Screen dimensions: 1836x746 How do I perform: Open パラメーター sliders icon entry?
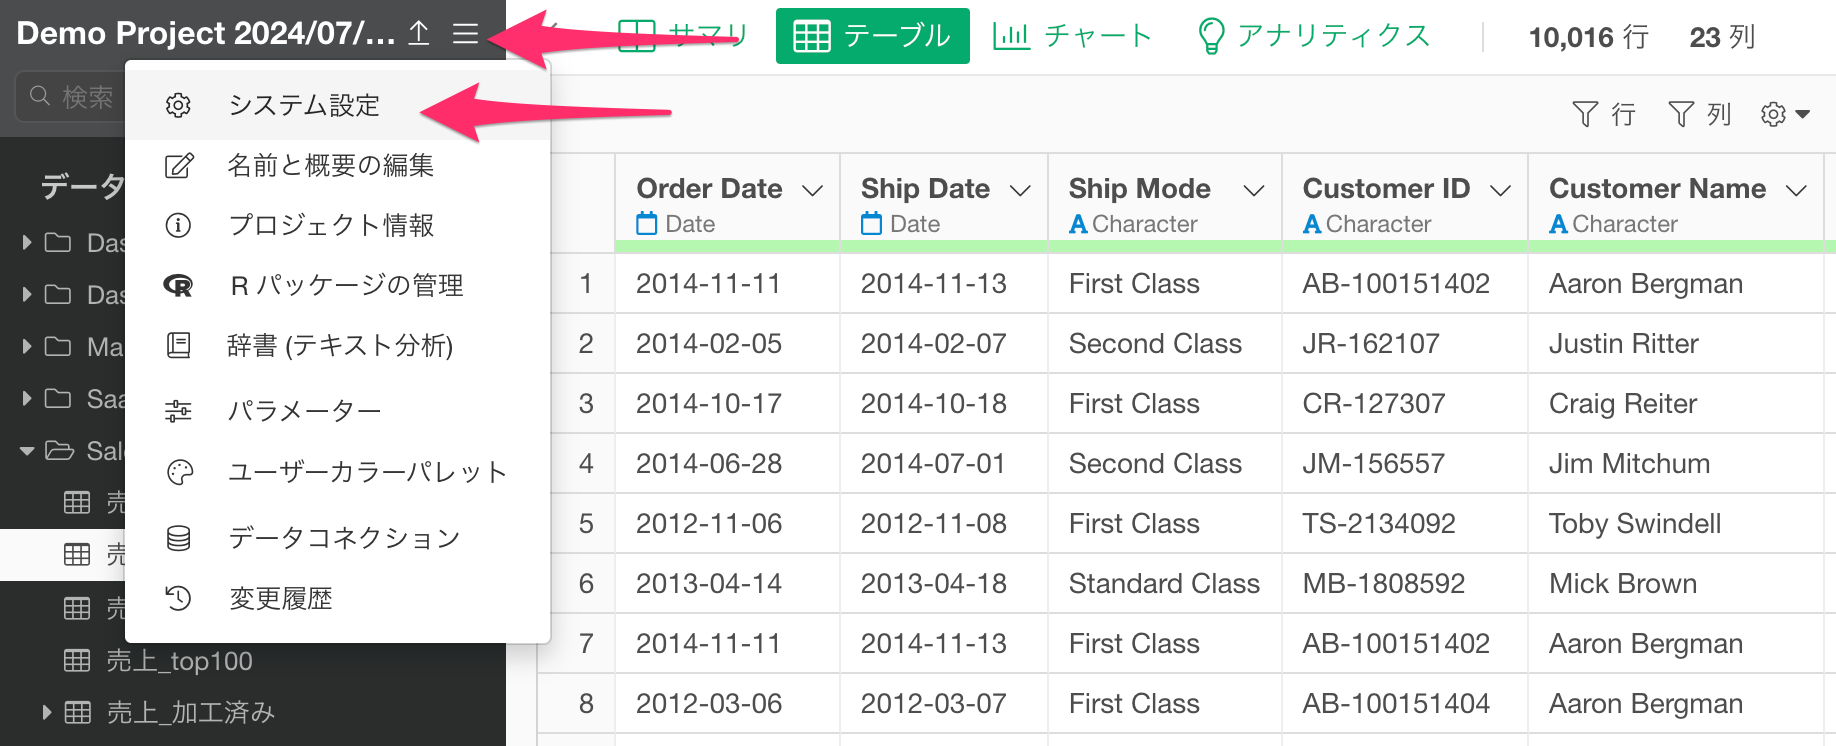pos(338,410)
